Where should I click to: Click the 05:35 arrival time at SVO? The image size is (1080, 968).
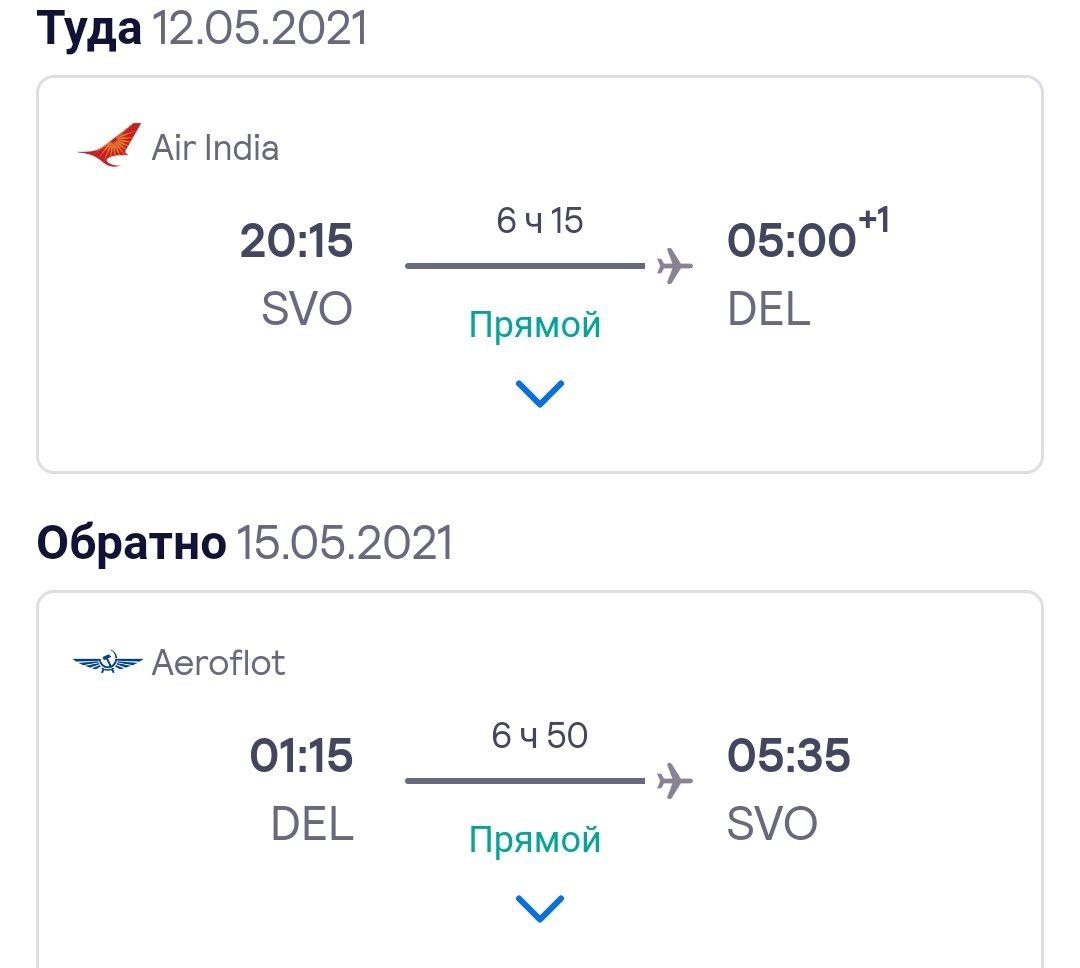coord(788,756)
